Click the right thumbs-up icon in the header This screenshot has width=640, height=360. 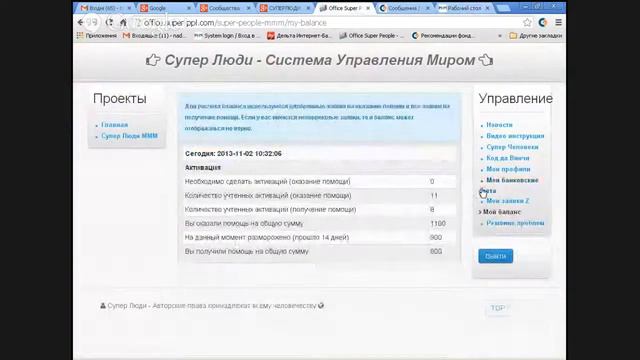[486, 60]
